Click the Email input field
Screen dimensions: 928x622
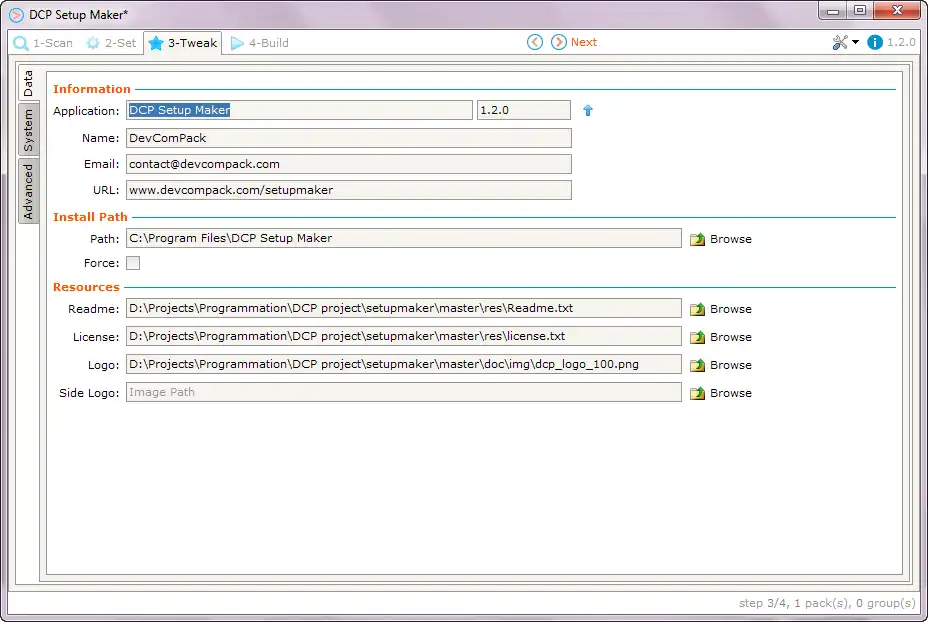point(349,164)
